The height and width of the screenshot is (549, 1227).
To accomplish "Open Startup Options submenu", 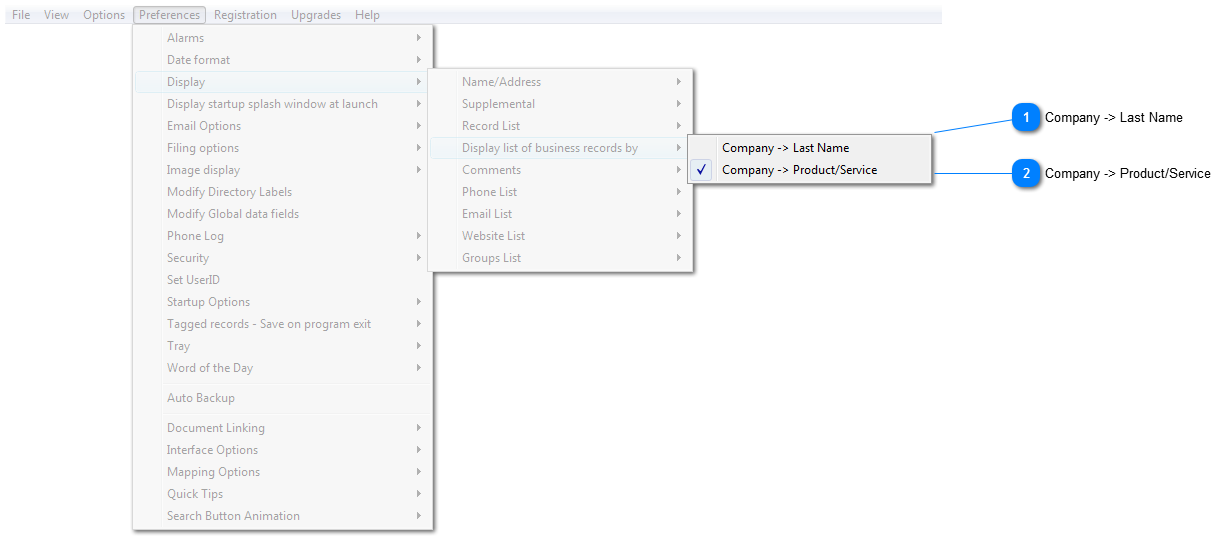I will 283,302.
